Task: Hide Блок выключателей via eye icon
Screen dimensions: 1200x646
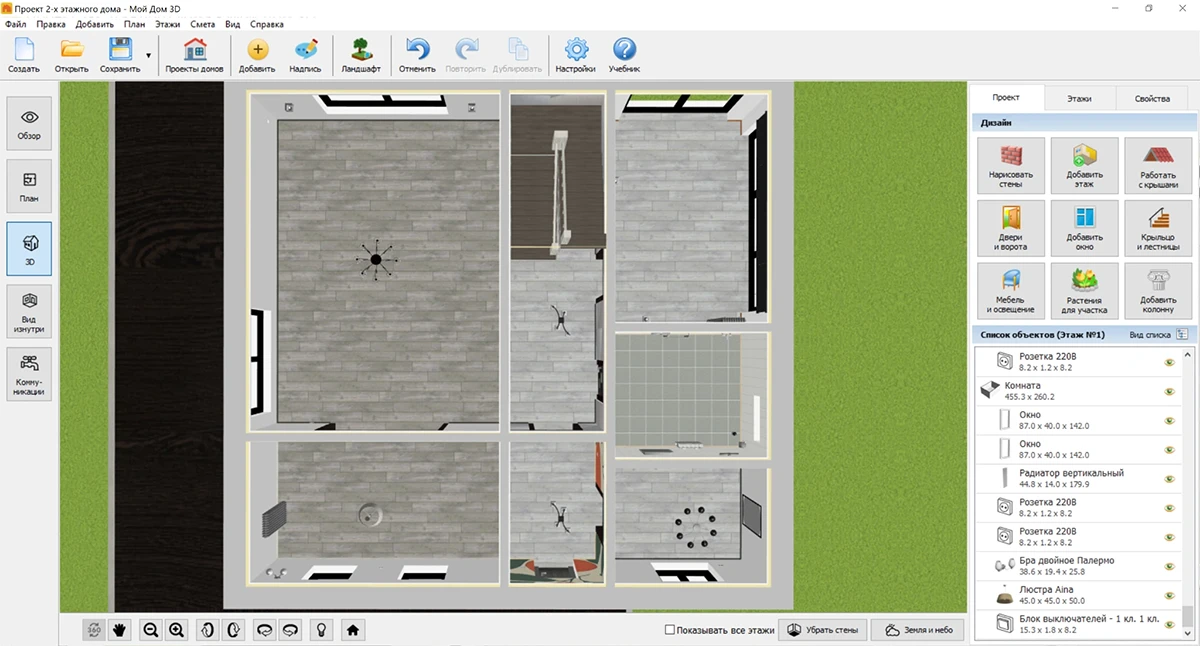Action: [1168, 624]
